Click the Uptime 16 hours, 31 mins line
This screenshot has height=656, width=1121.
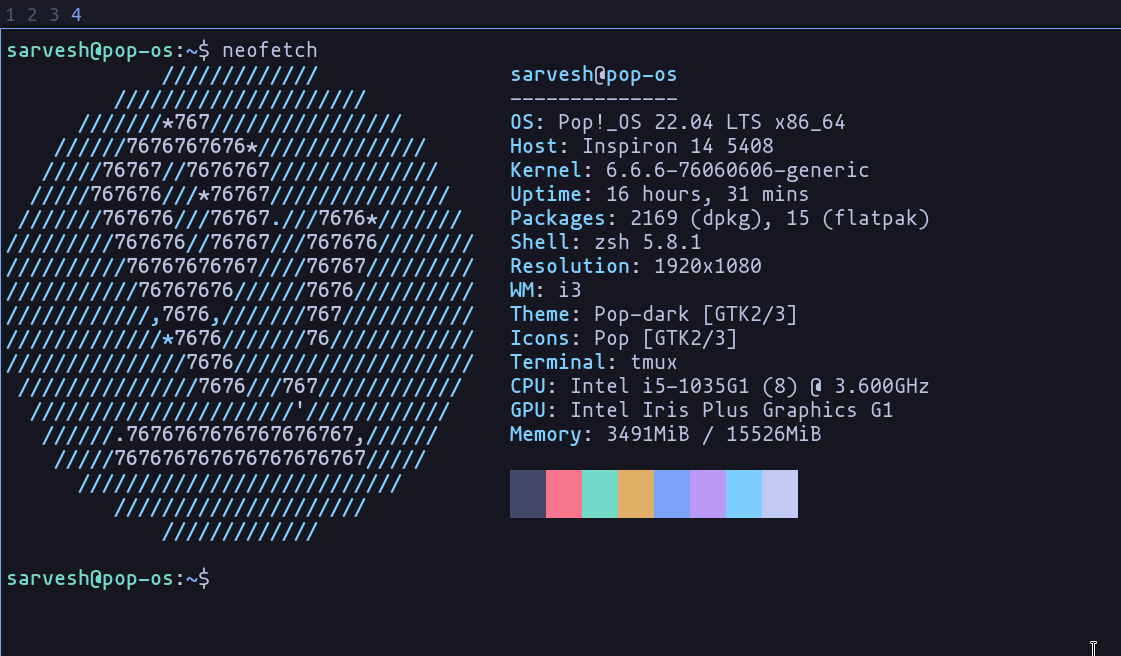click(x=660, y=194)
